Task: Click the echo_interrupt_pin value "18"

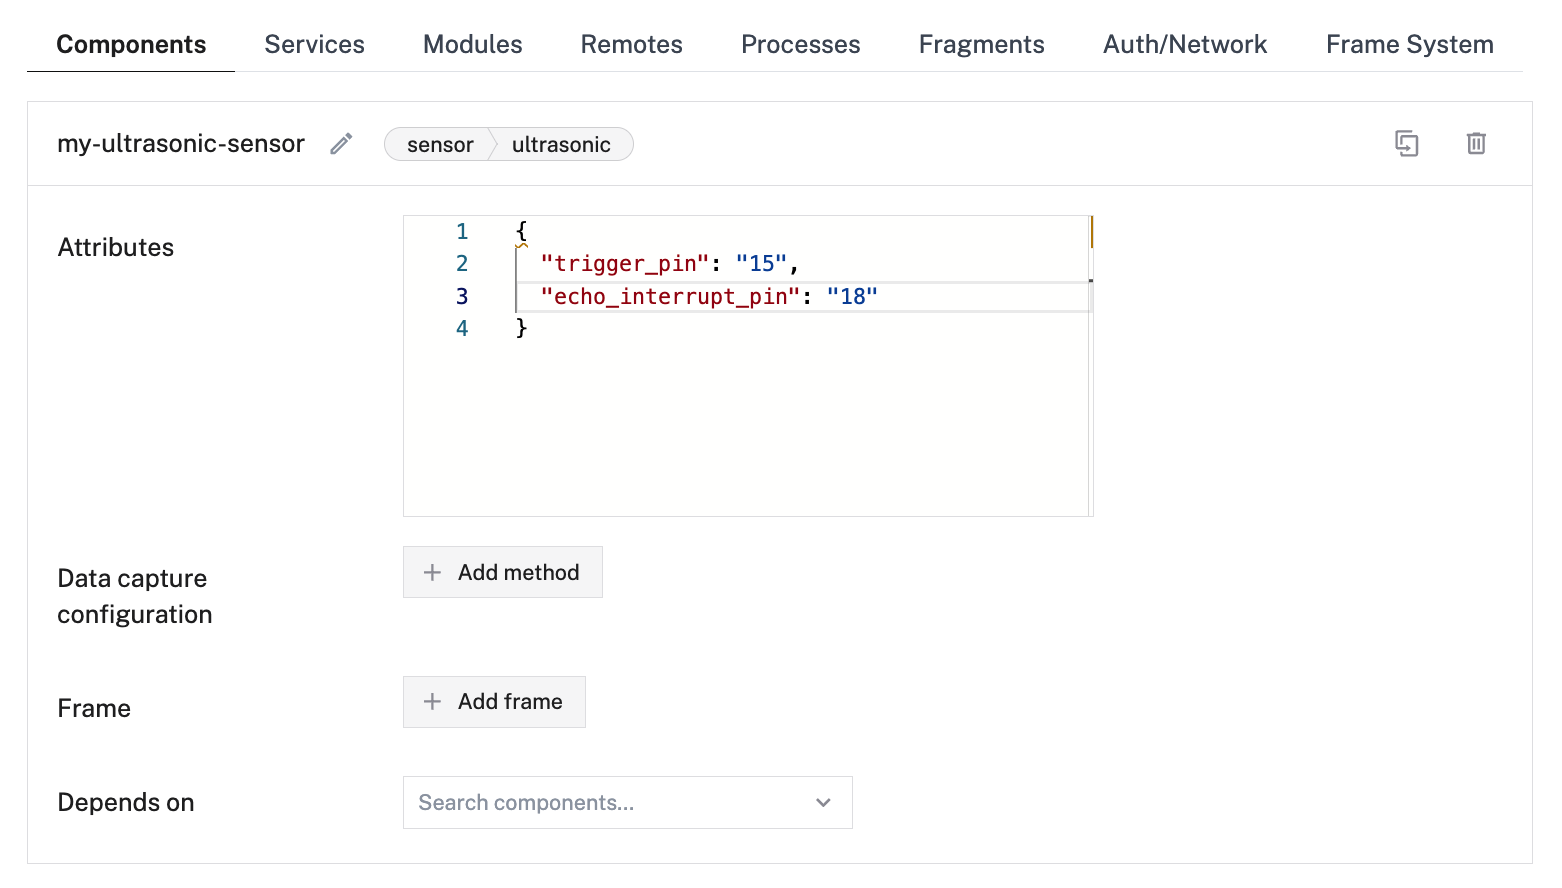Action: (x=852, y=297)
